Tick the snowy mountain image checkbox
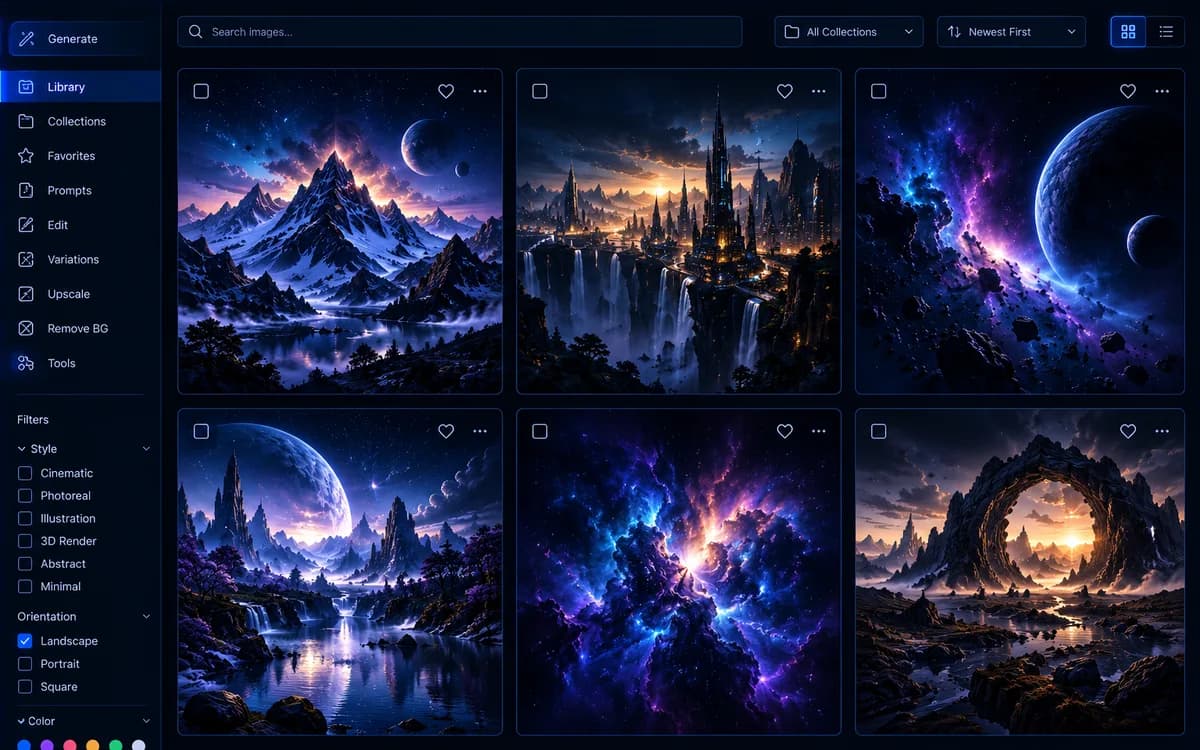1200x750 pixels. pos(201,91)
